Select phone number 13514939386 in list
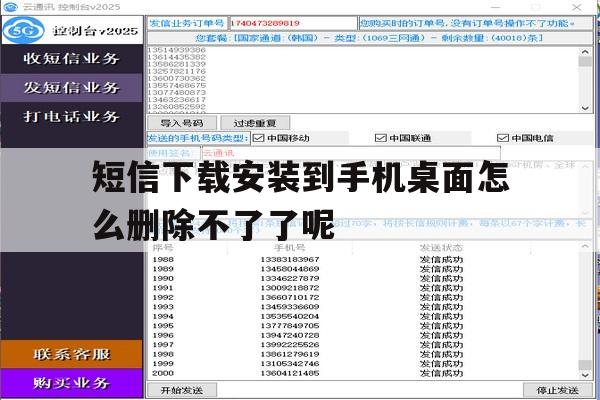 pyautogui.click(x=176, y=50)
